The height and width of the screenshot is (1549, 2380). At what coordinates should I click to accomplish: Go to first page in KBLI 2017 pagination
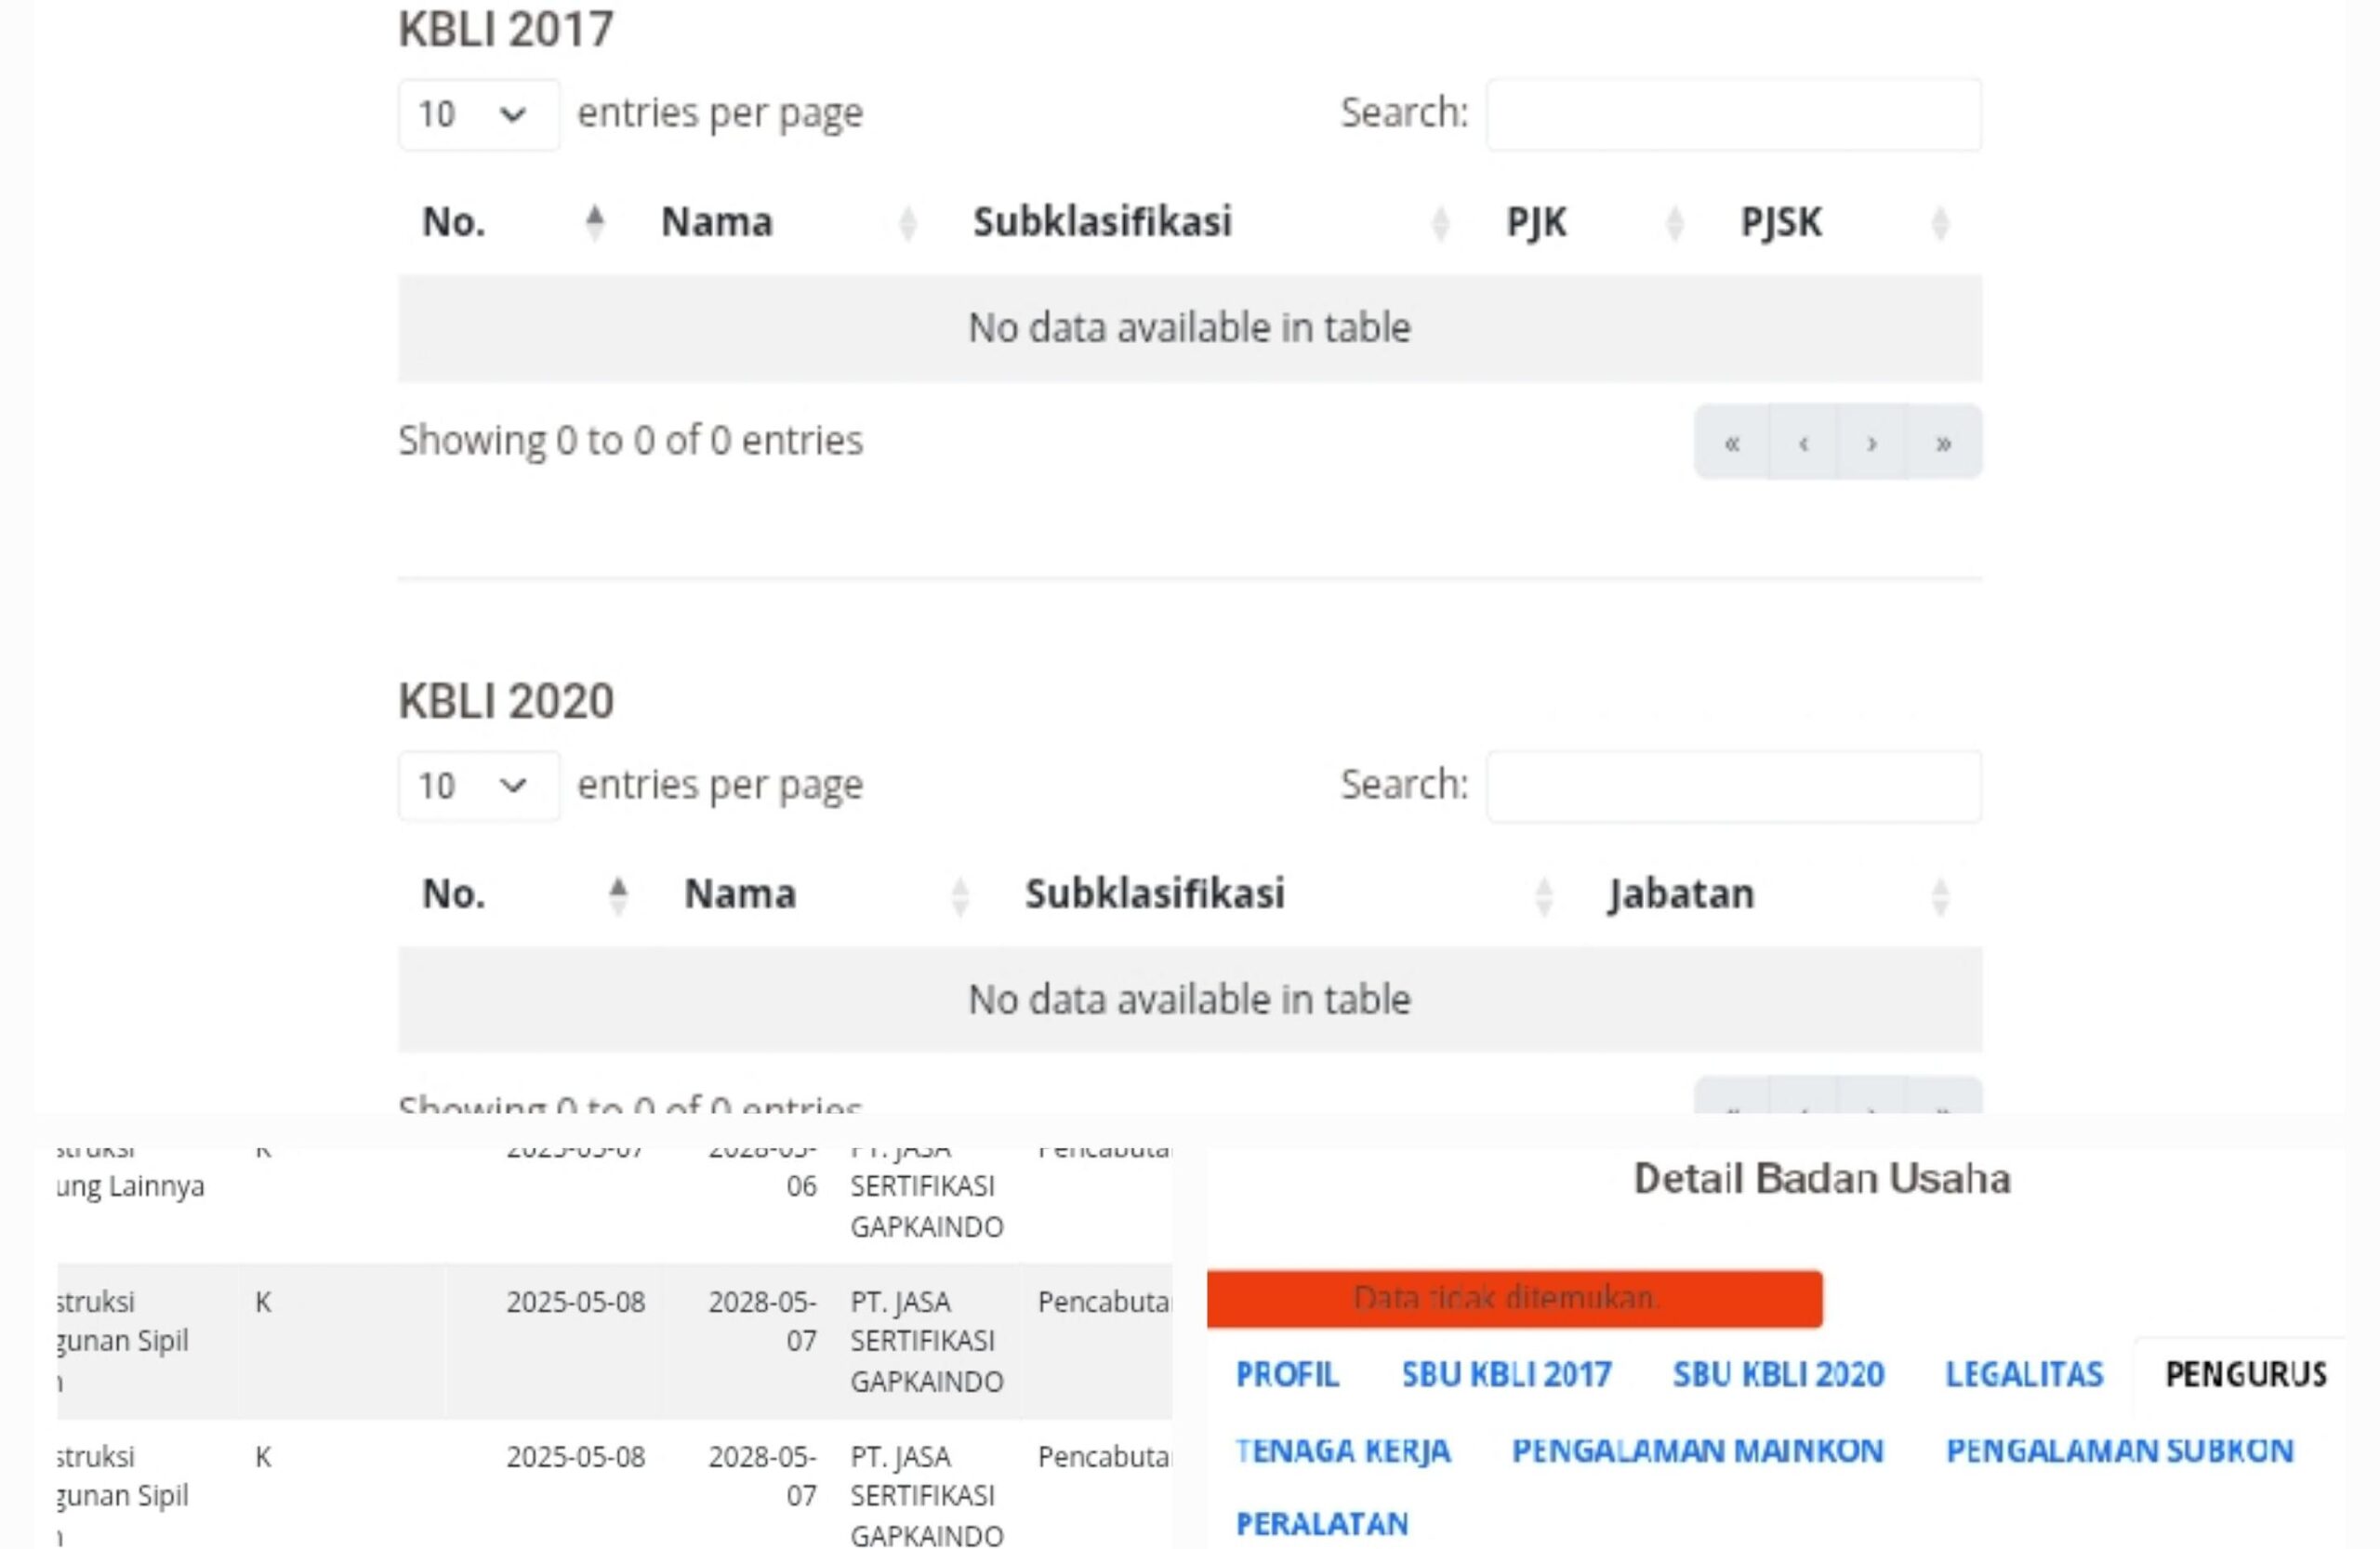coord(1732,442)
